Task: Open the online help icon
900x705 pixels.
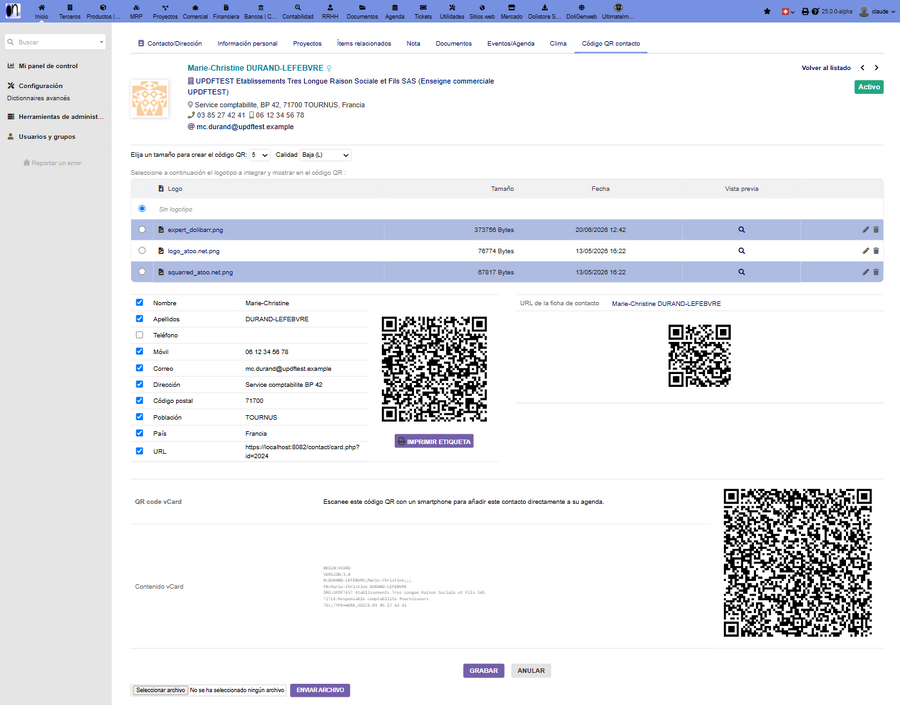Action: tap(815, 11)
